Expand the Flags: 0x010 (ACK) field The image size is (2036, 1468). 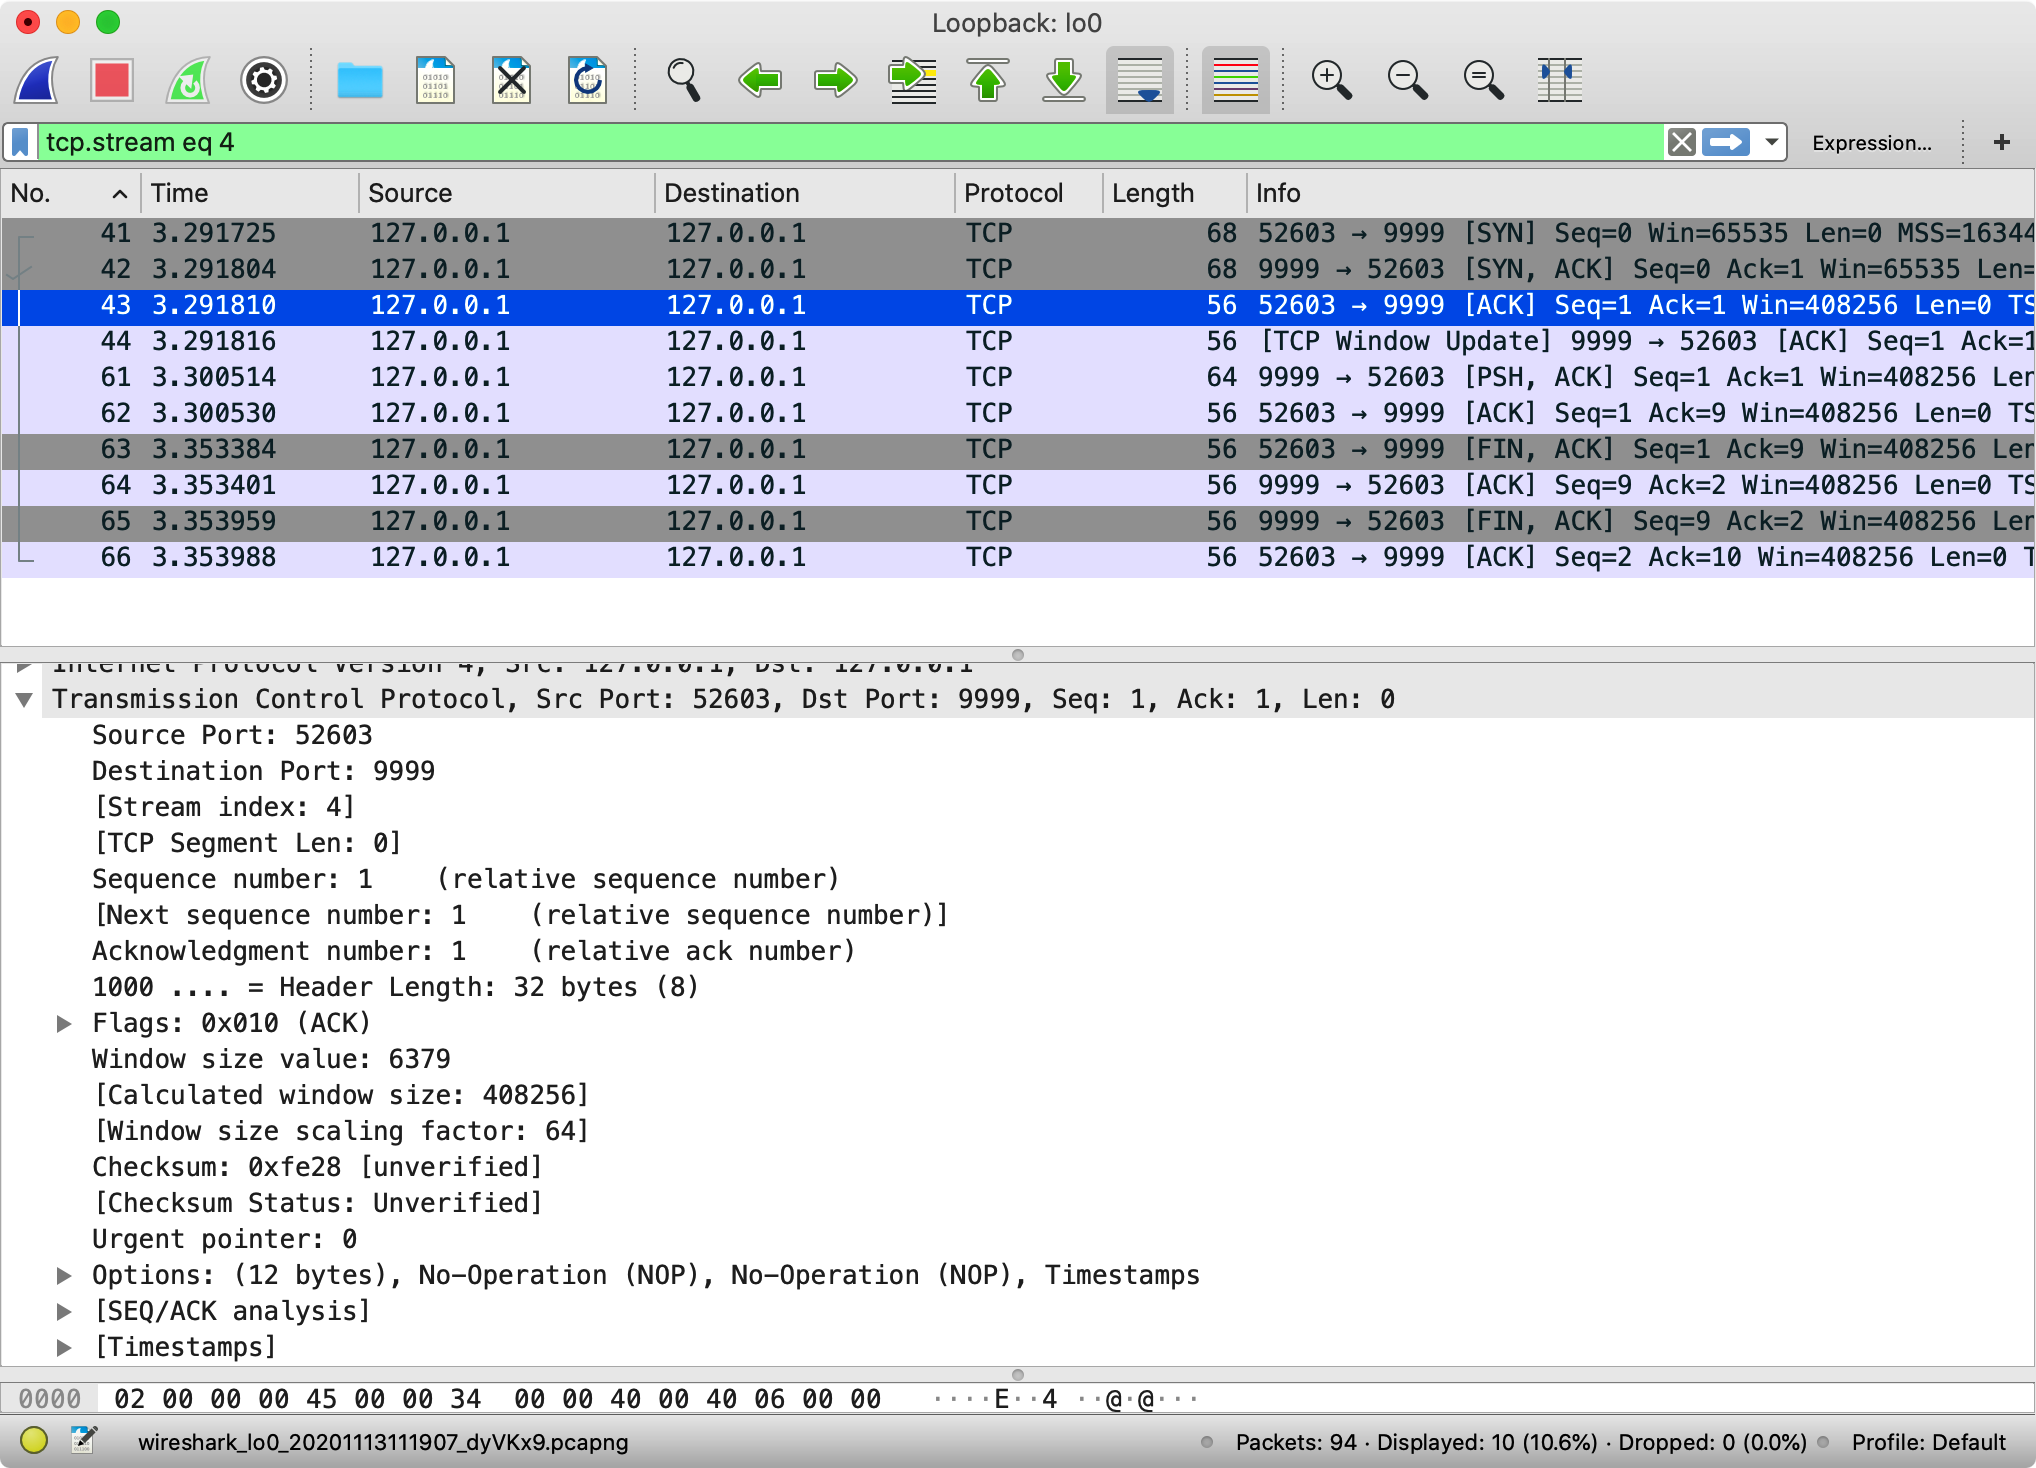tap(64, 1023)
